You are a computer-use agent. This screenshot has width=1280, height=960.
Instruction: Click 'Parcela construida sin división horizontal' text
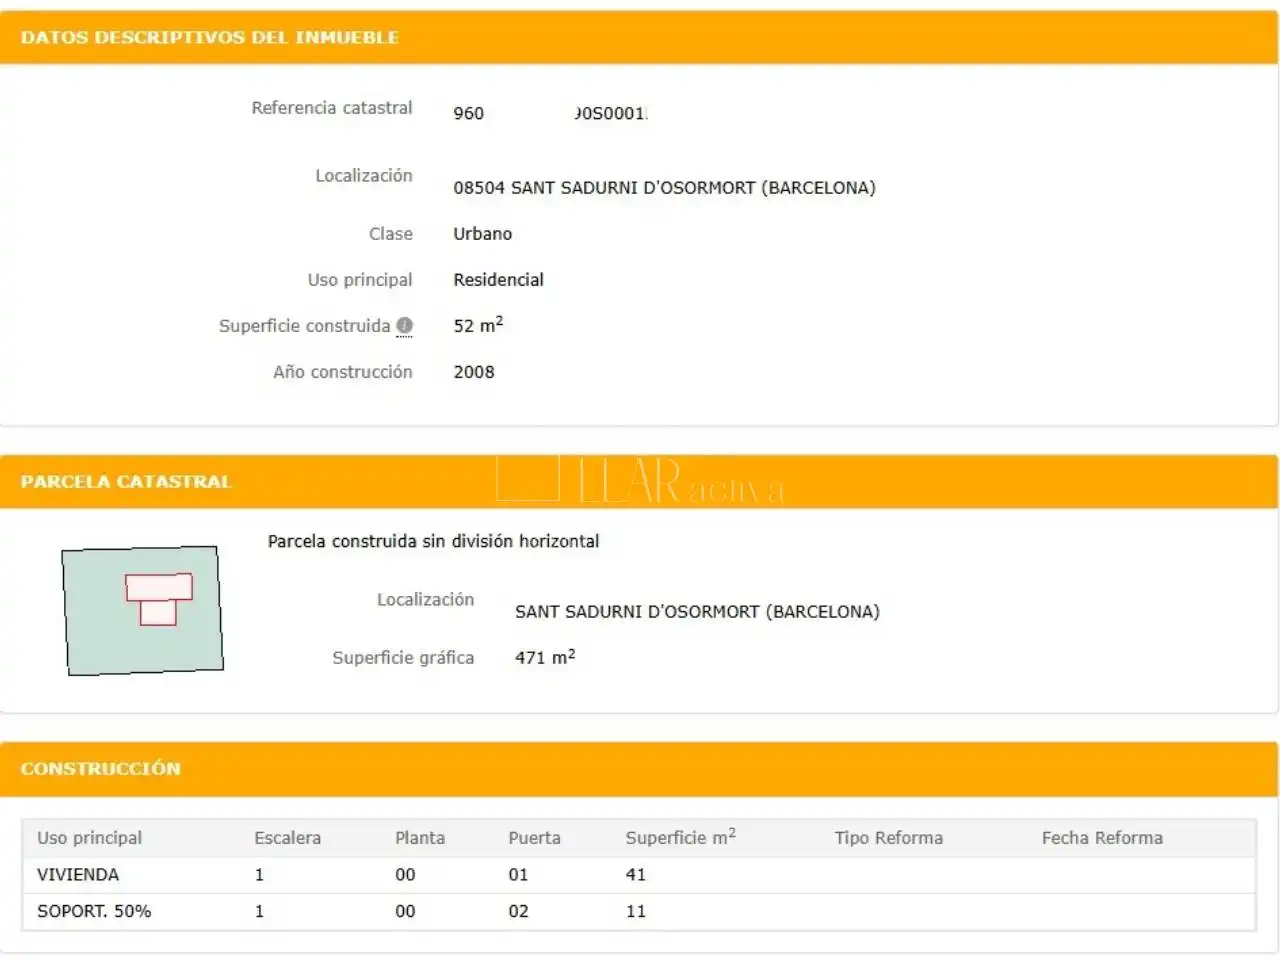(x=433, y=541)
